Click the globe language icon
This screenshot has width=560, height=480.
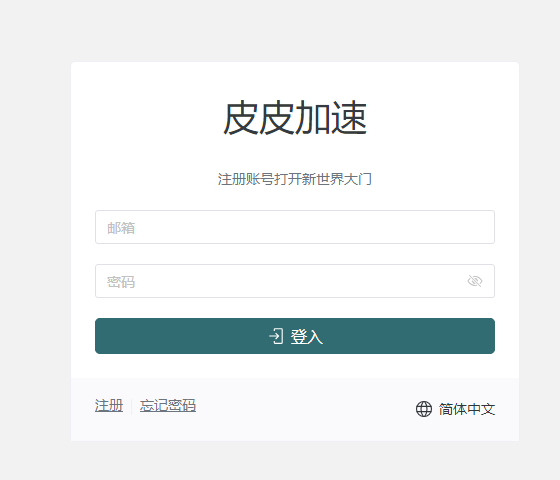coord(424,409)
